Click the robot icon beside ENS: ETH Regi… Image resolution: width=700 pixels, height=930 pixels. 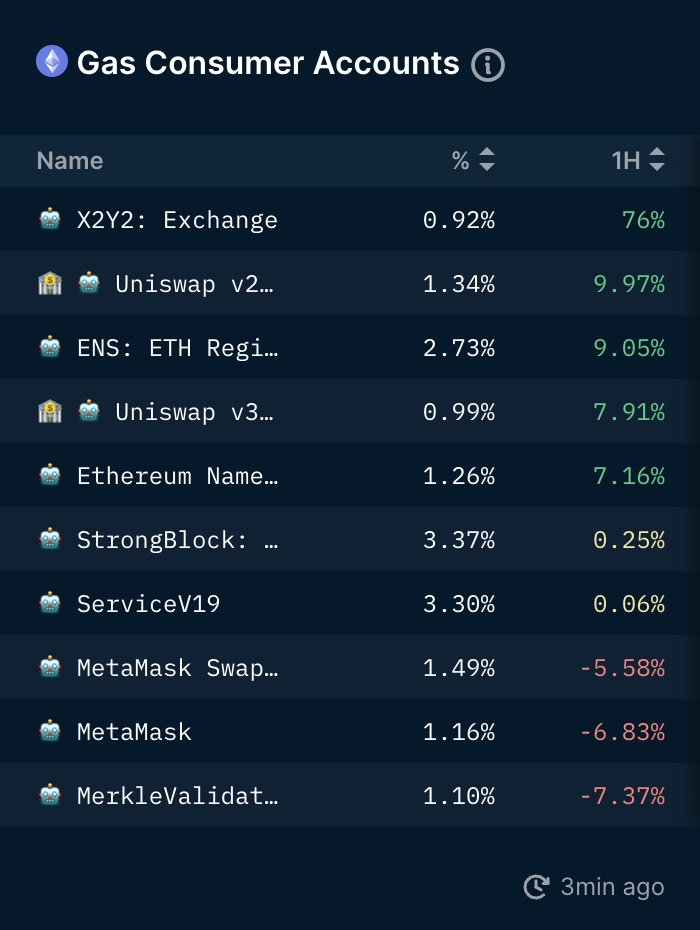tap(50, 348)
